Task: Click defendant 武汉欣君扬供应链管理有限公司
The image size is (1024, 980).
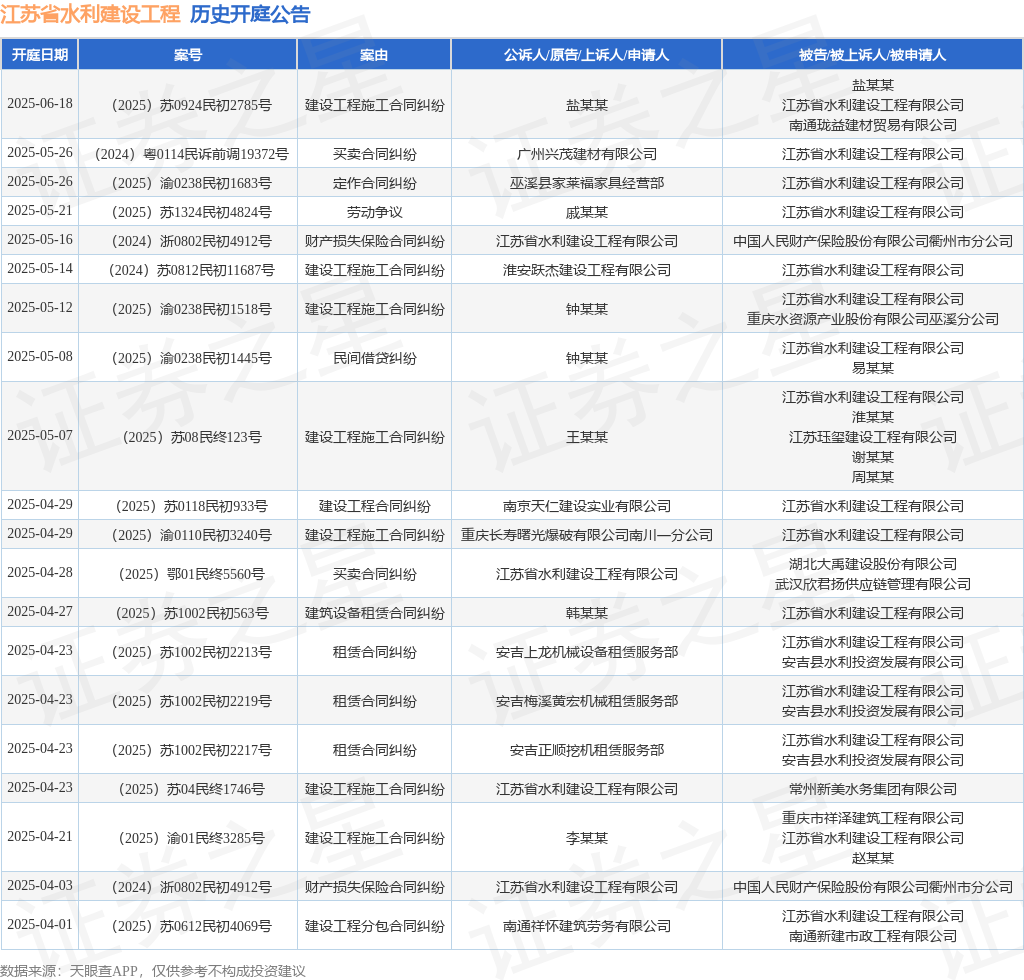Action: pyautogui.click(x=872, y=584)
